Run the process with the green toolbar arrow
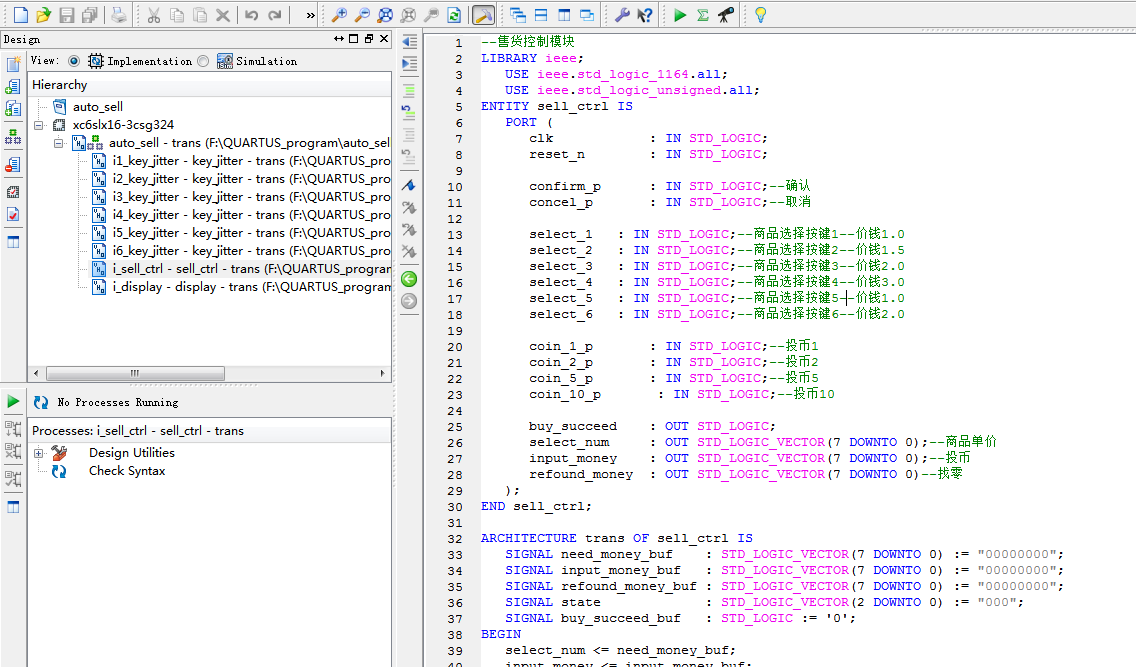Image resolution: width=1136 pixels, height=667 pixels. (x=680, y=14)
